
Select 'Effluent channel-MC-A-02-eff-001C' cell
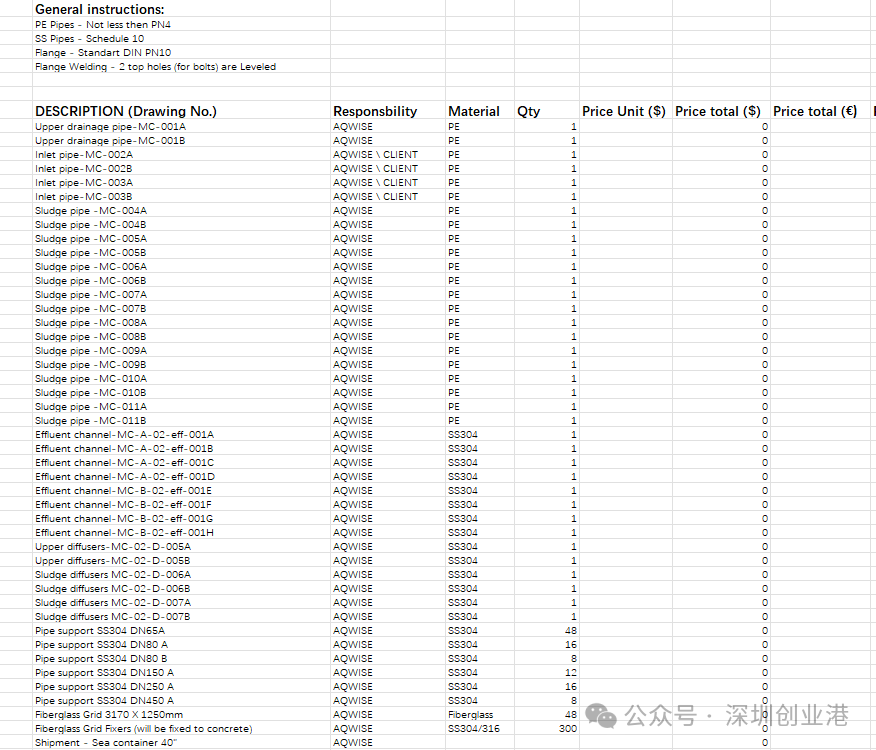pyautogui.click(x=181, y=462)
